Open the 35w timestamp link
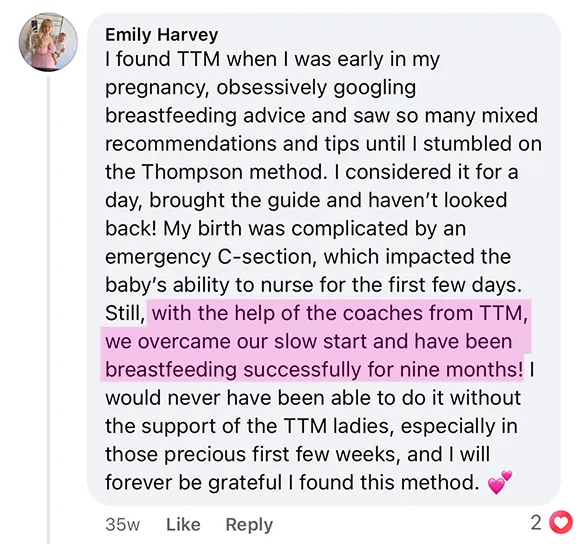Screen dimensions: 585x547 tap(123, 524)
